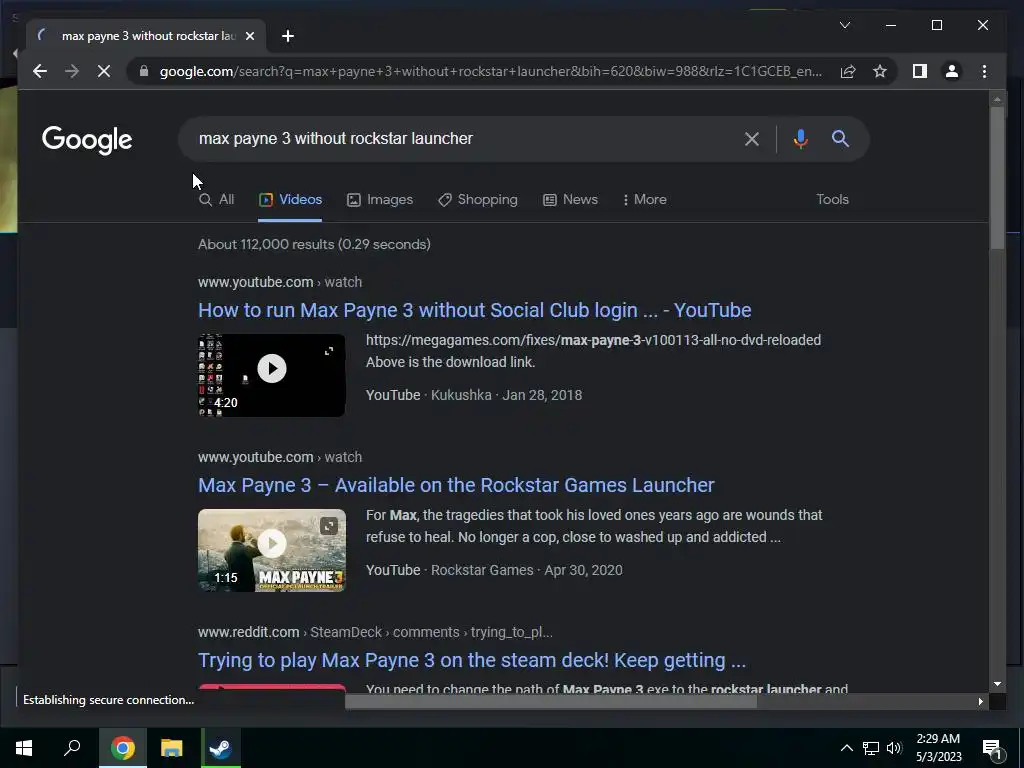Switch to the All results tab
Image resolution: width=1024 pixels, height=768 pixels.
coord(216,200)
